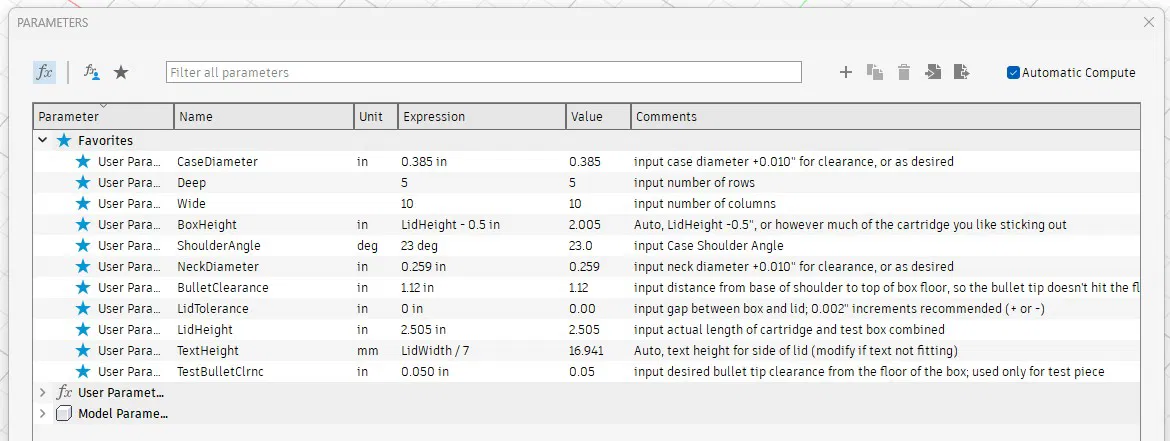Edit the 2.505 in expression
The height and width of the screenshot is (441, 1170).
point(424,329)
